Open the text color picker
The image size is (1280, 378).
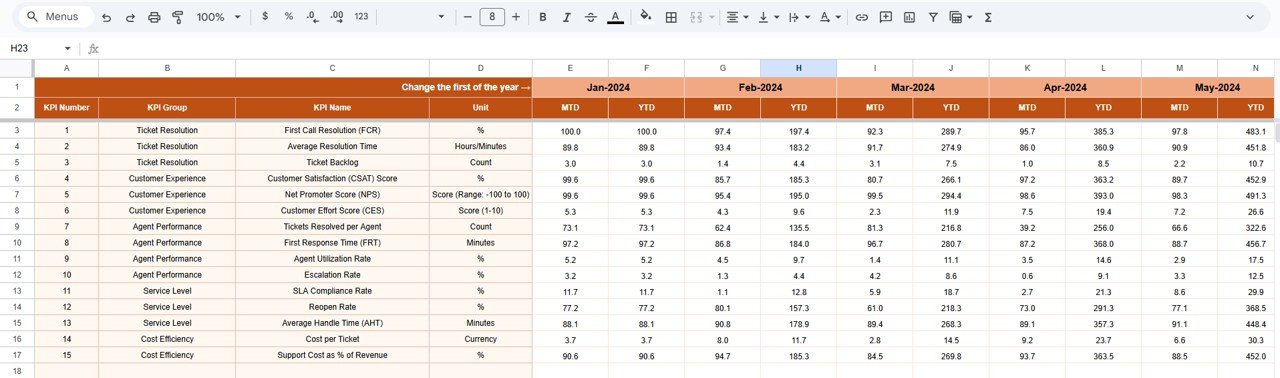[615, 17]
